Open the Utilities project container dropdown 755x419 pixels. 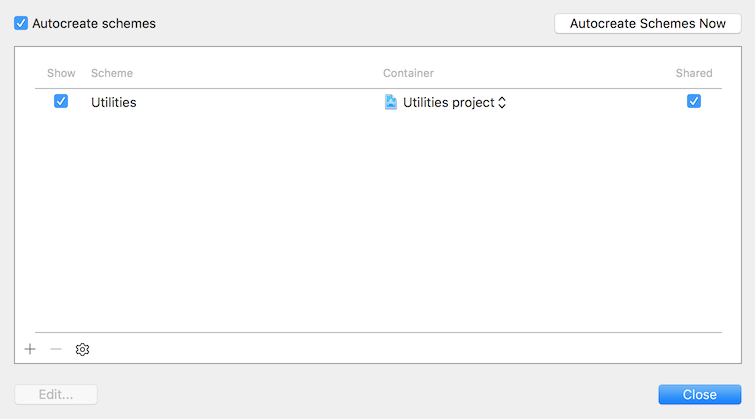pos(446,102)
